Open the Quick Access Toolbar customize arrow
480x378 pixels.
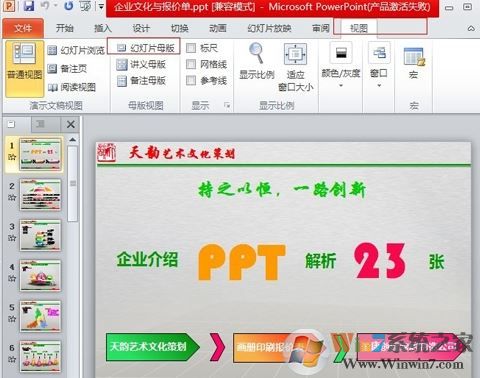click(101, 6)
